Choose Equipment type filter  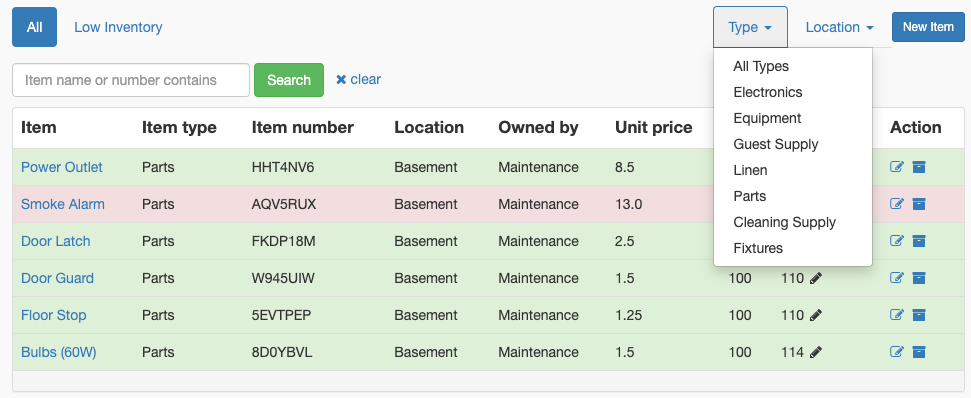click(767, 118)
